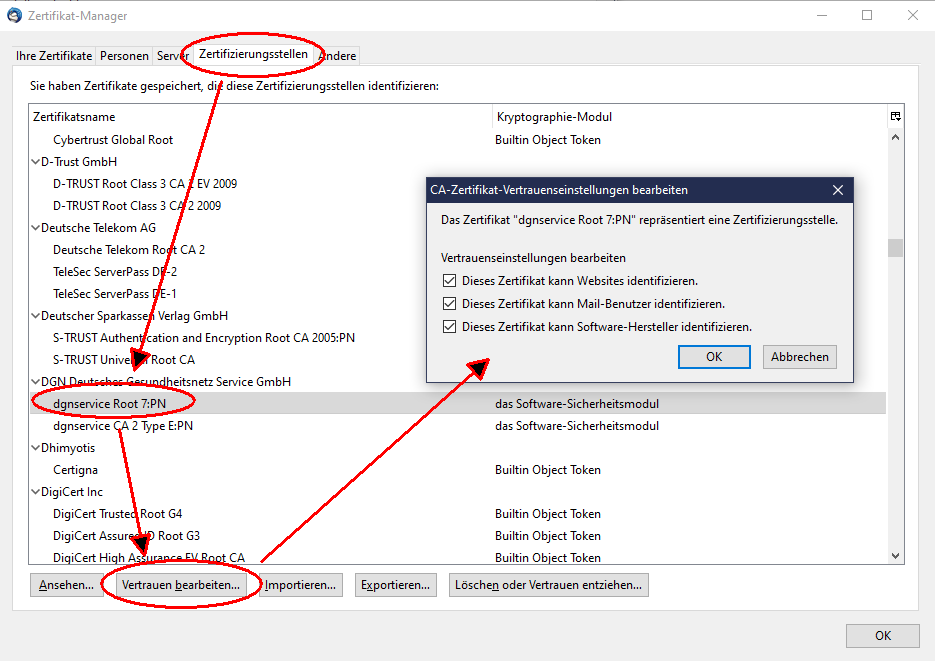Sort by Zertifikatsname column header
Screen dimensions: 935x661
coord(261,117)
